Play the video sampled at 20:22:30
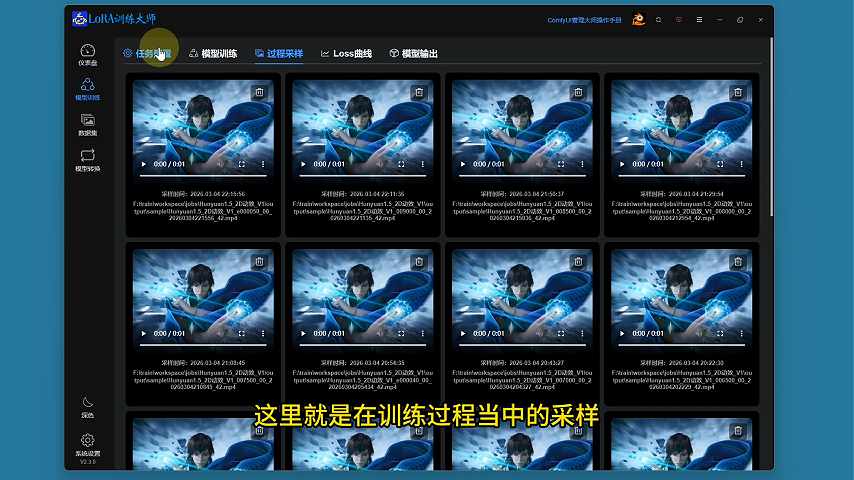Image resolution: width=854 pixels, height=480 pixels. click(622, 333)
